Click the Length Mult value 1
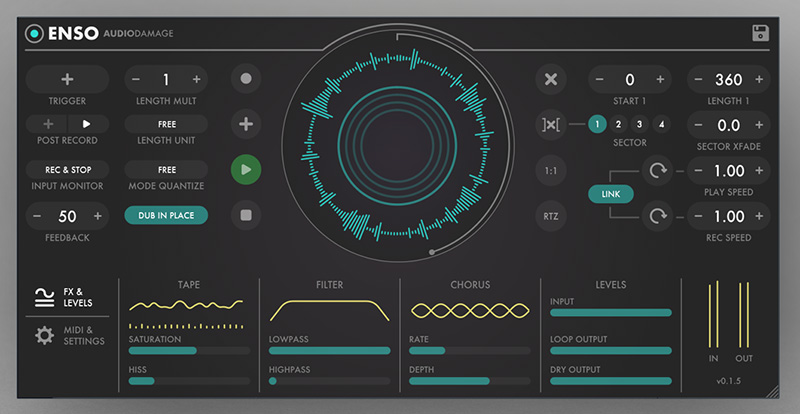The height and width of the screenshot is (414, 800). coord(166,79)
